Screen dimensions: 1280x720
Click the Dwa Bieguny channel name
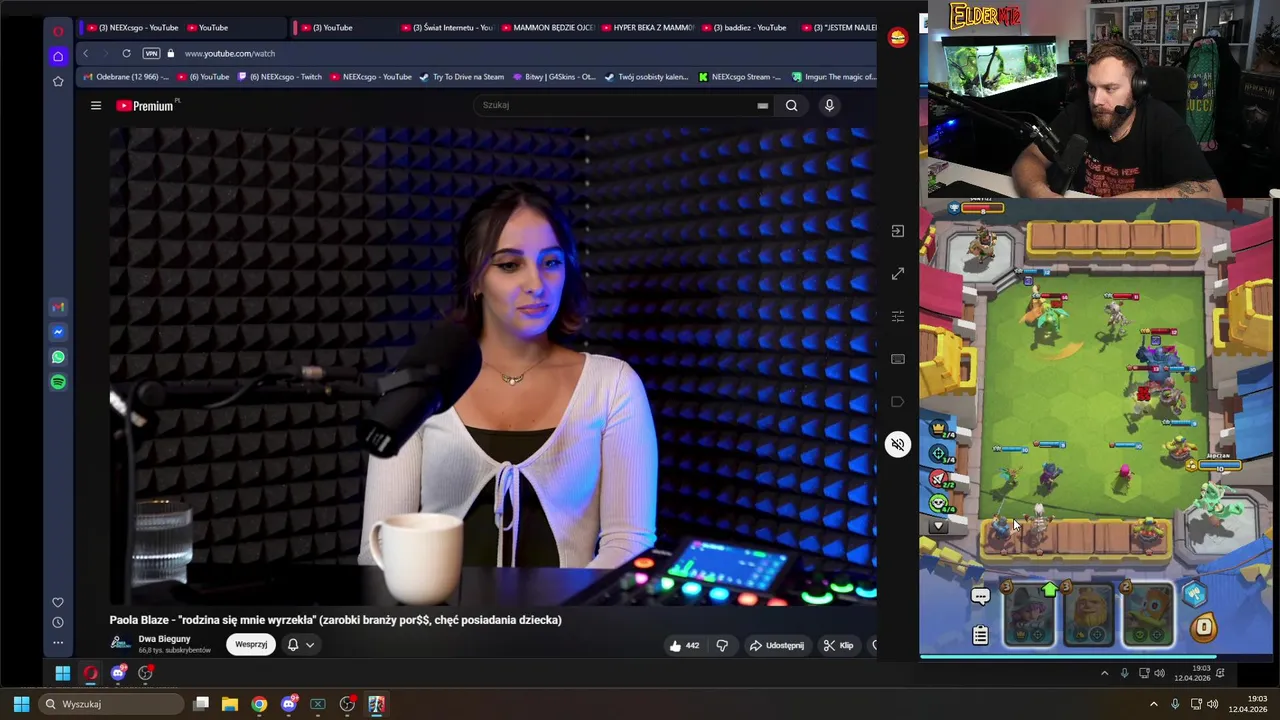click(x=164, y=639)
